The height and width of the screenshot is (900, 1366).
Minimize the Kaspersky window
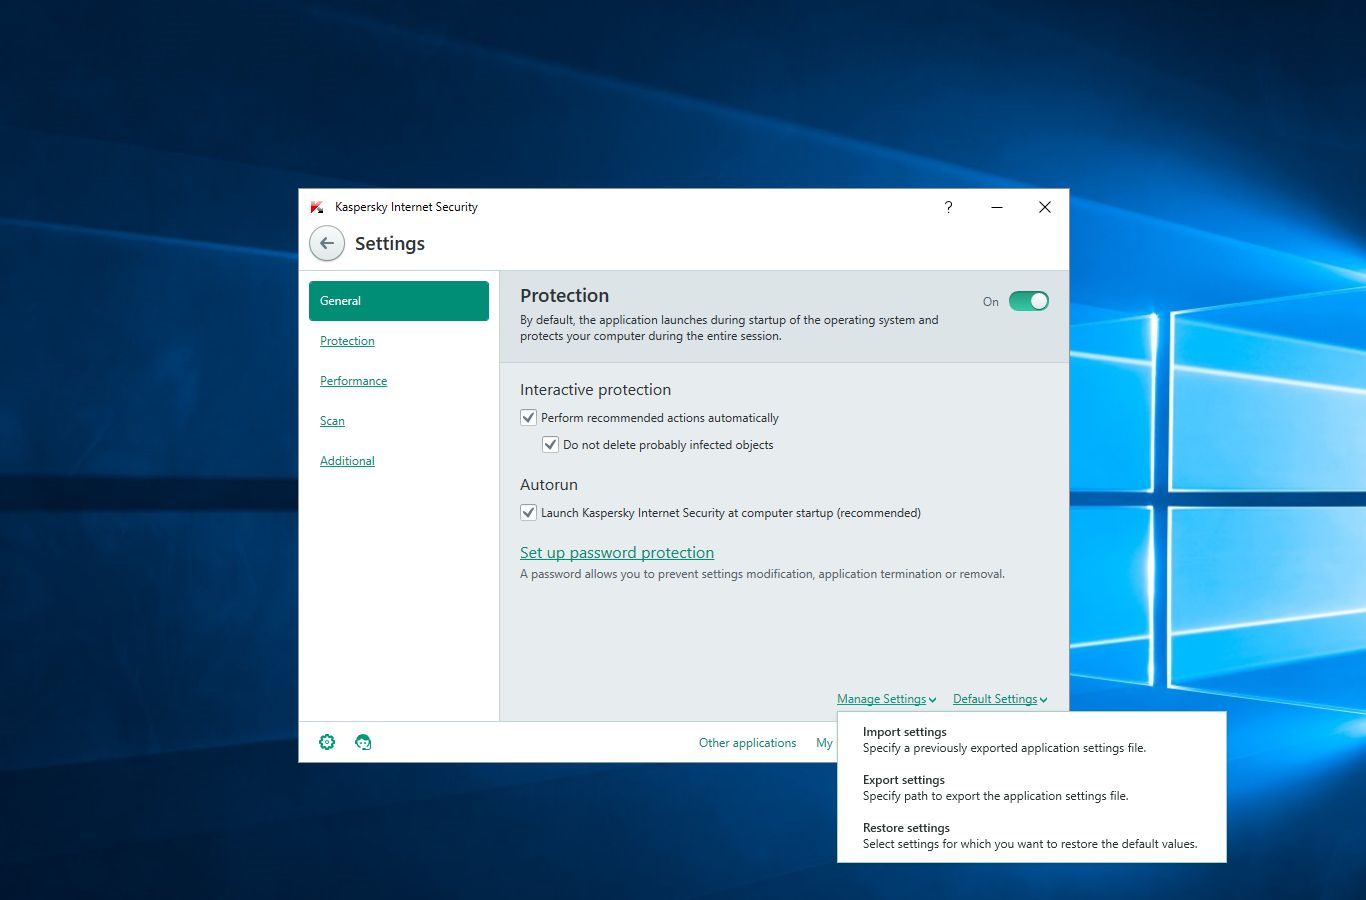[x=997, y=207]
